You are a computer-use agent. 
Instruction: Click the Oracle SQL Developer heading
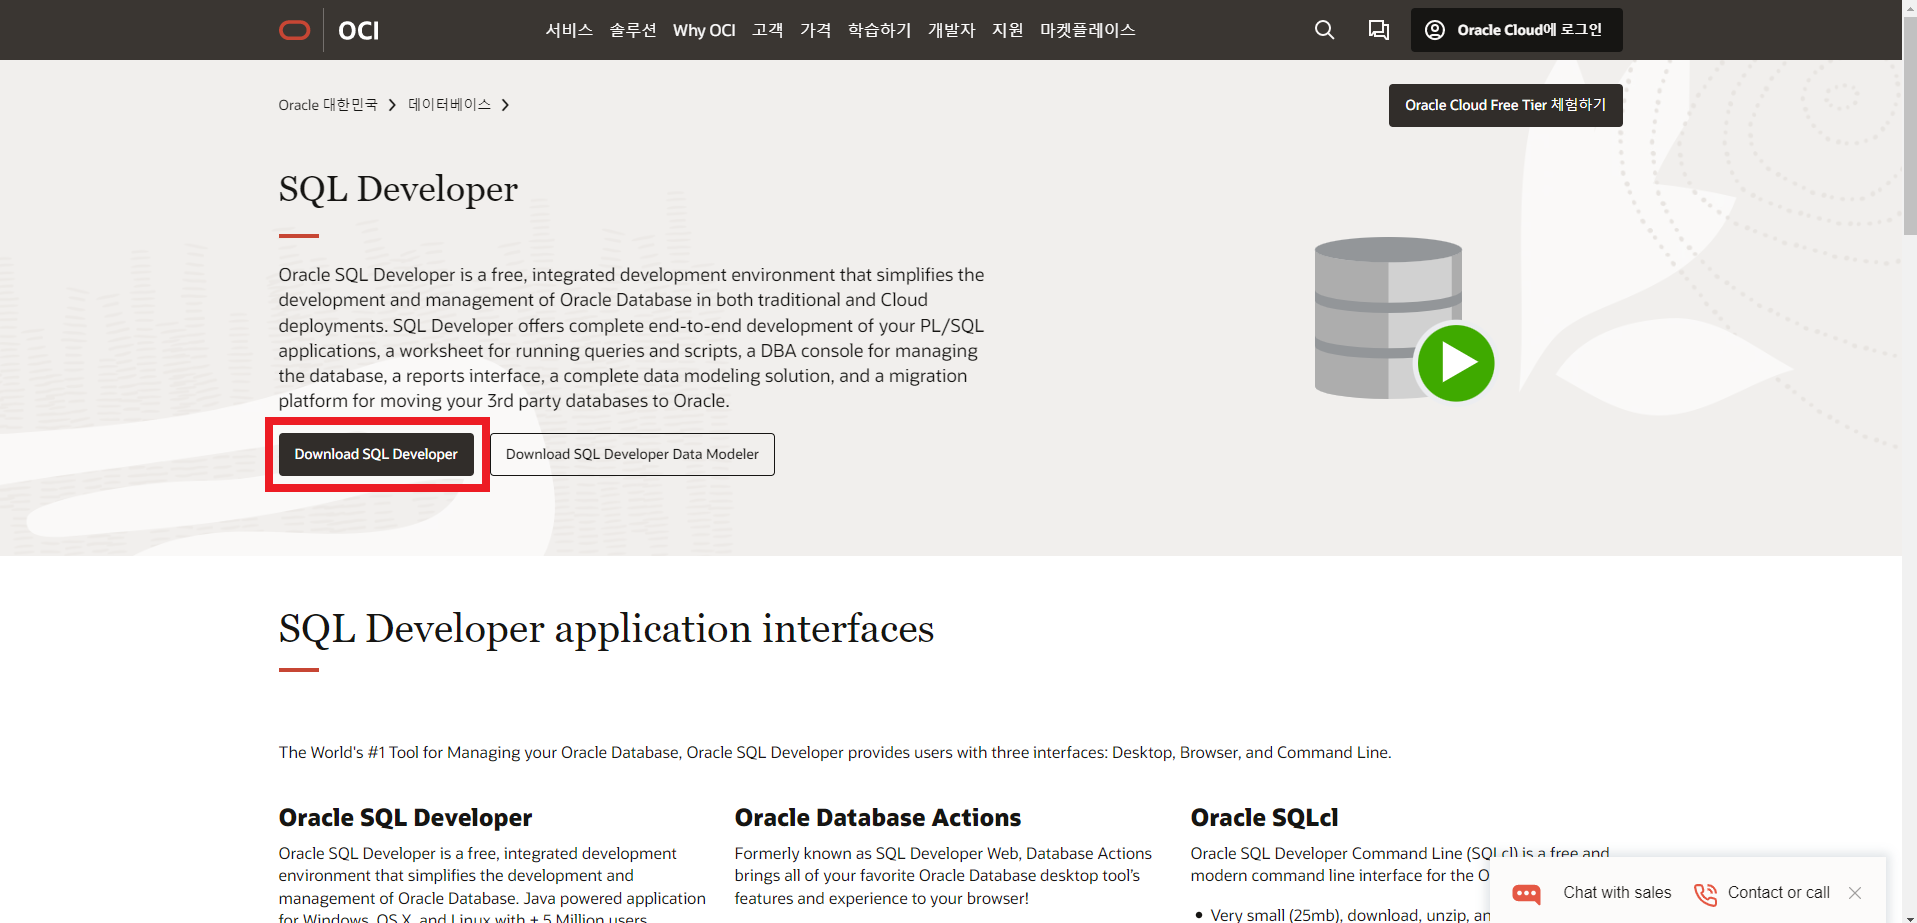[405, 818]
